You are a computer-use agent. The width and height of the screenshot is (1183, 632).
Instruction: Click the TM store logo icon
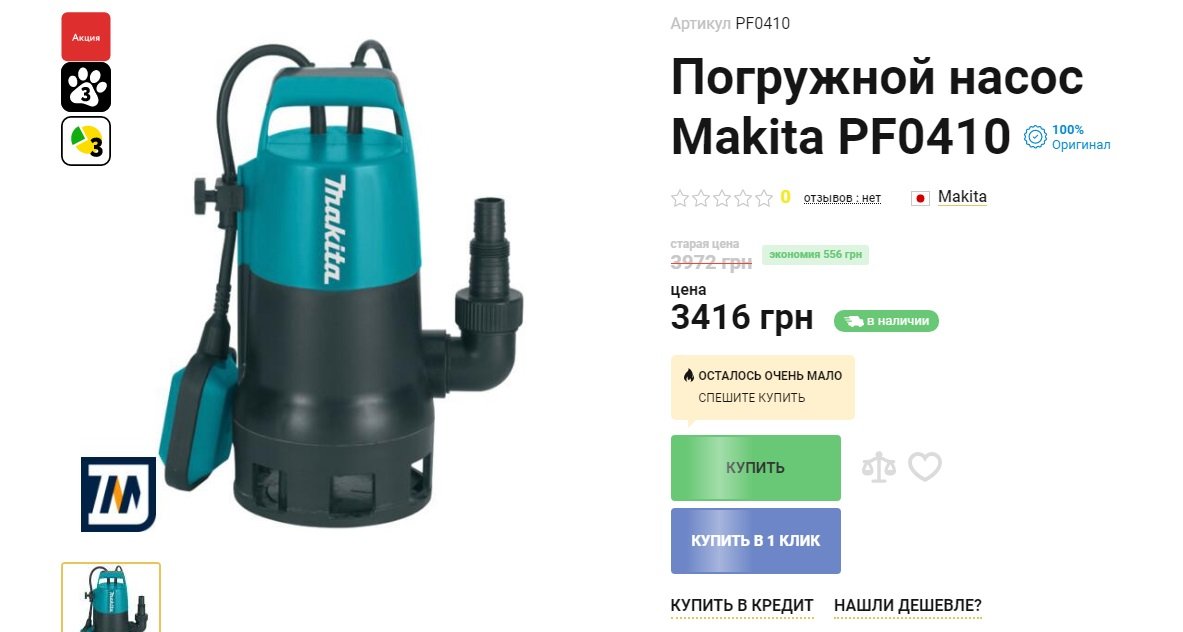coord(118,494)
